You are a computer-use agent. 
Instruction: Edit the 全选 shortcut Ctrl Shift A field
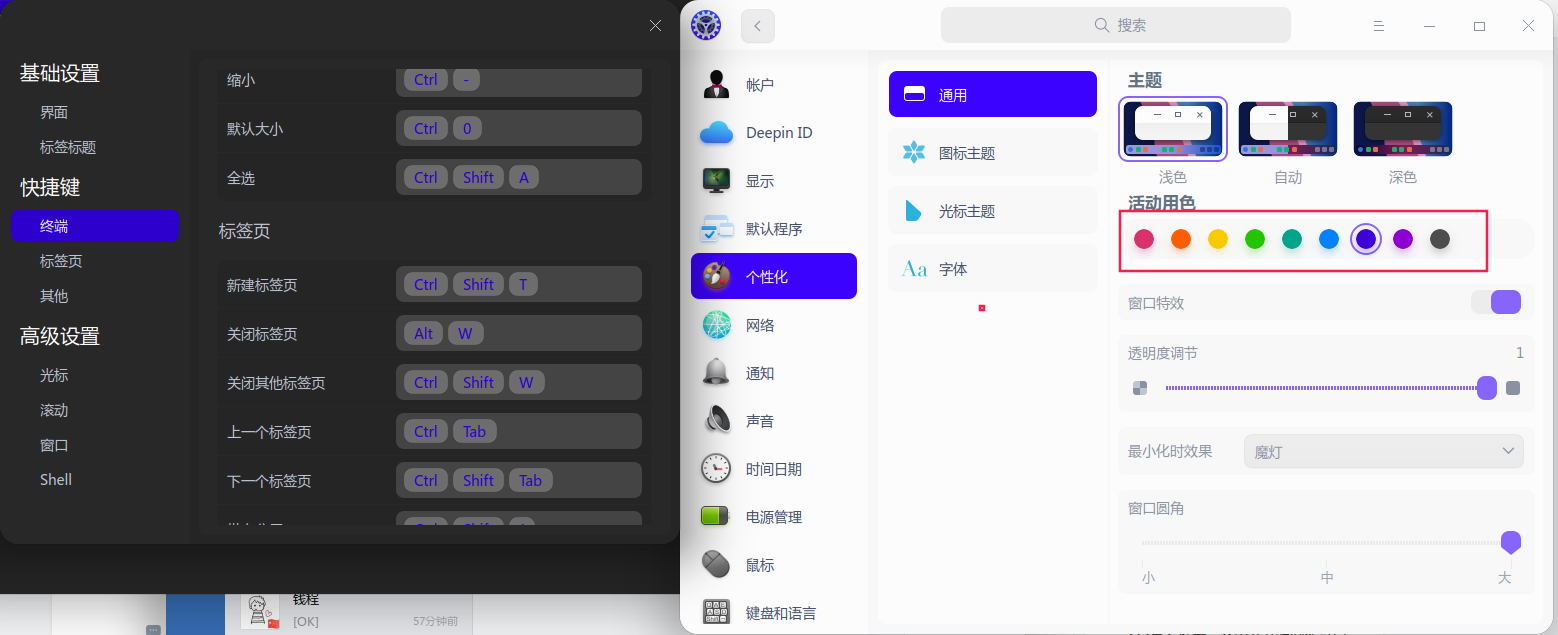pos(519,178)
